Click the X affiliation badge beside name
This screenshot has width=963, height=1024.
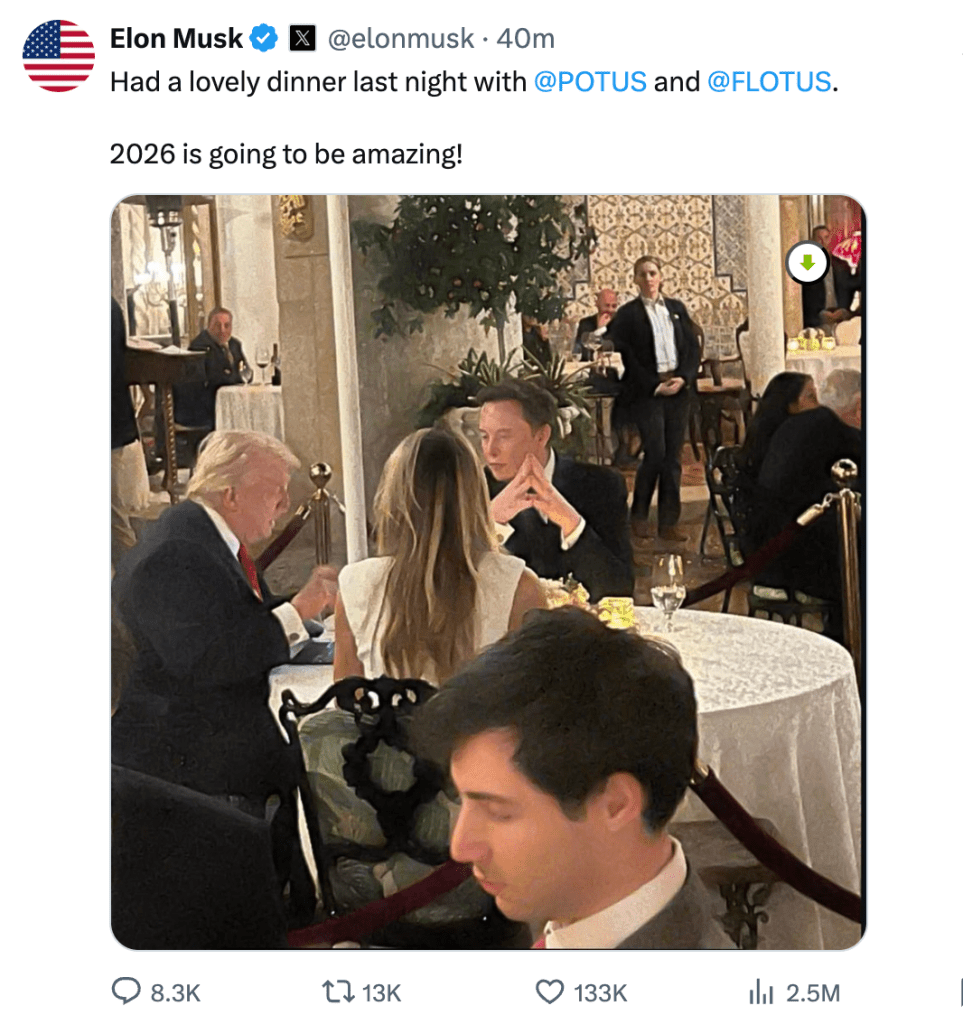click(302, 39)
